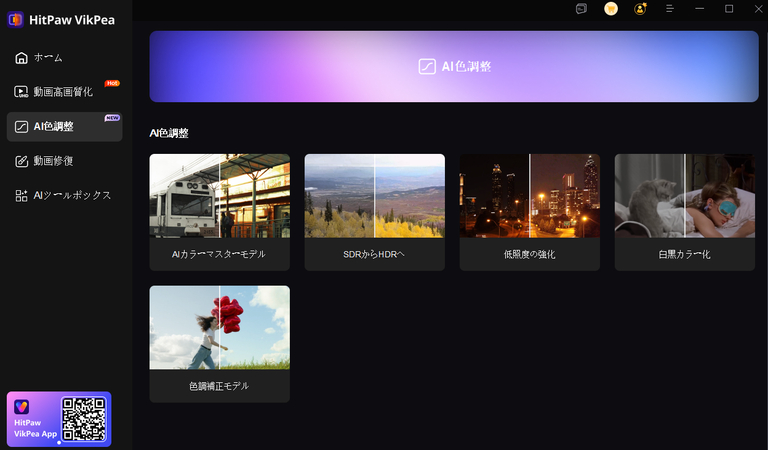This screenshot has height=450, width=768.
Task: Click the HitPaw VikPea logo icon
Action: [x=16, y=19]
